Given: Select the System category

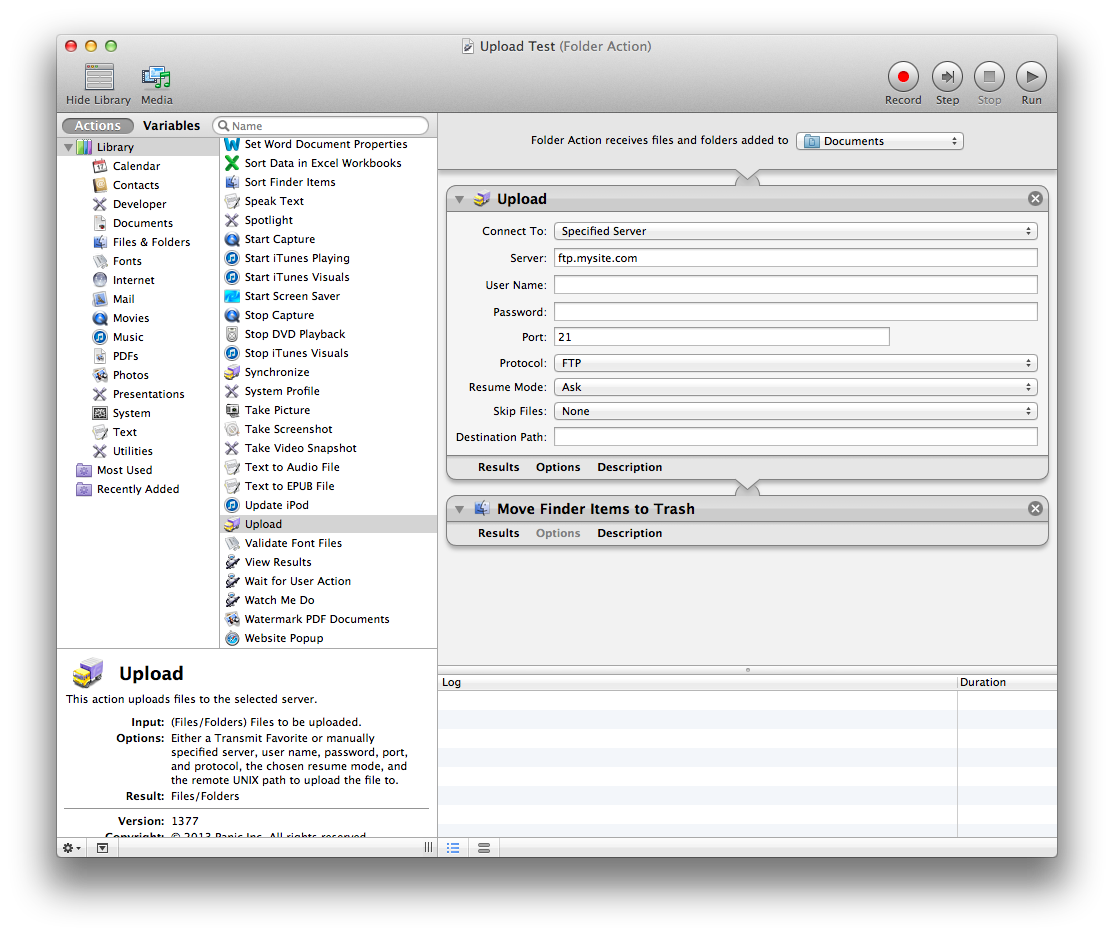Looking at the screenshot, I should [x=131, y=414].
